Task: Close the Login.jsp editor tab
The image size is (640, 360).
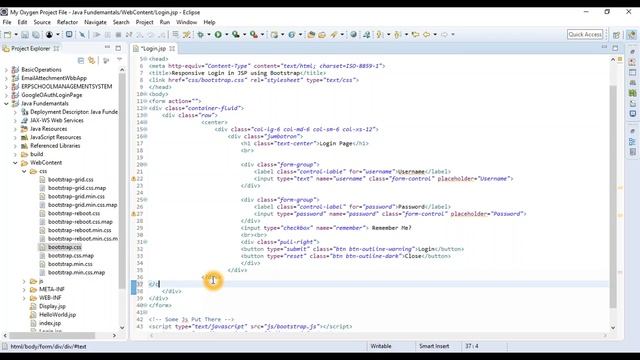Action: [172, 48]
